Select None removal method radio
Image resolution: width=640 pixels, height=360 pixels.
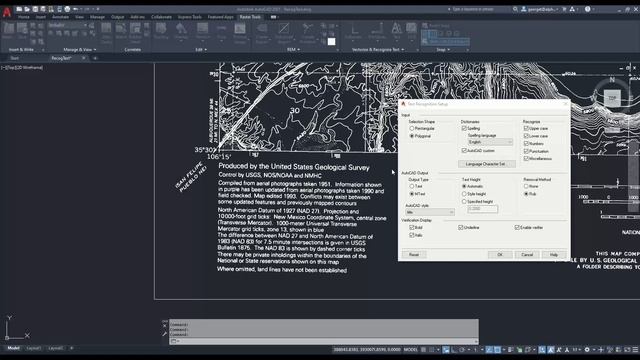[x=526, y=186]
